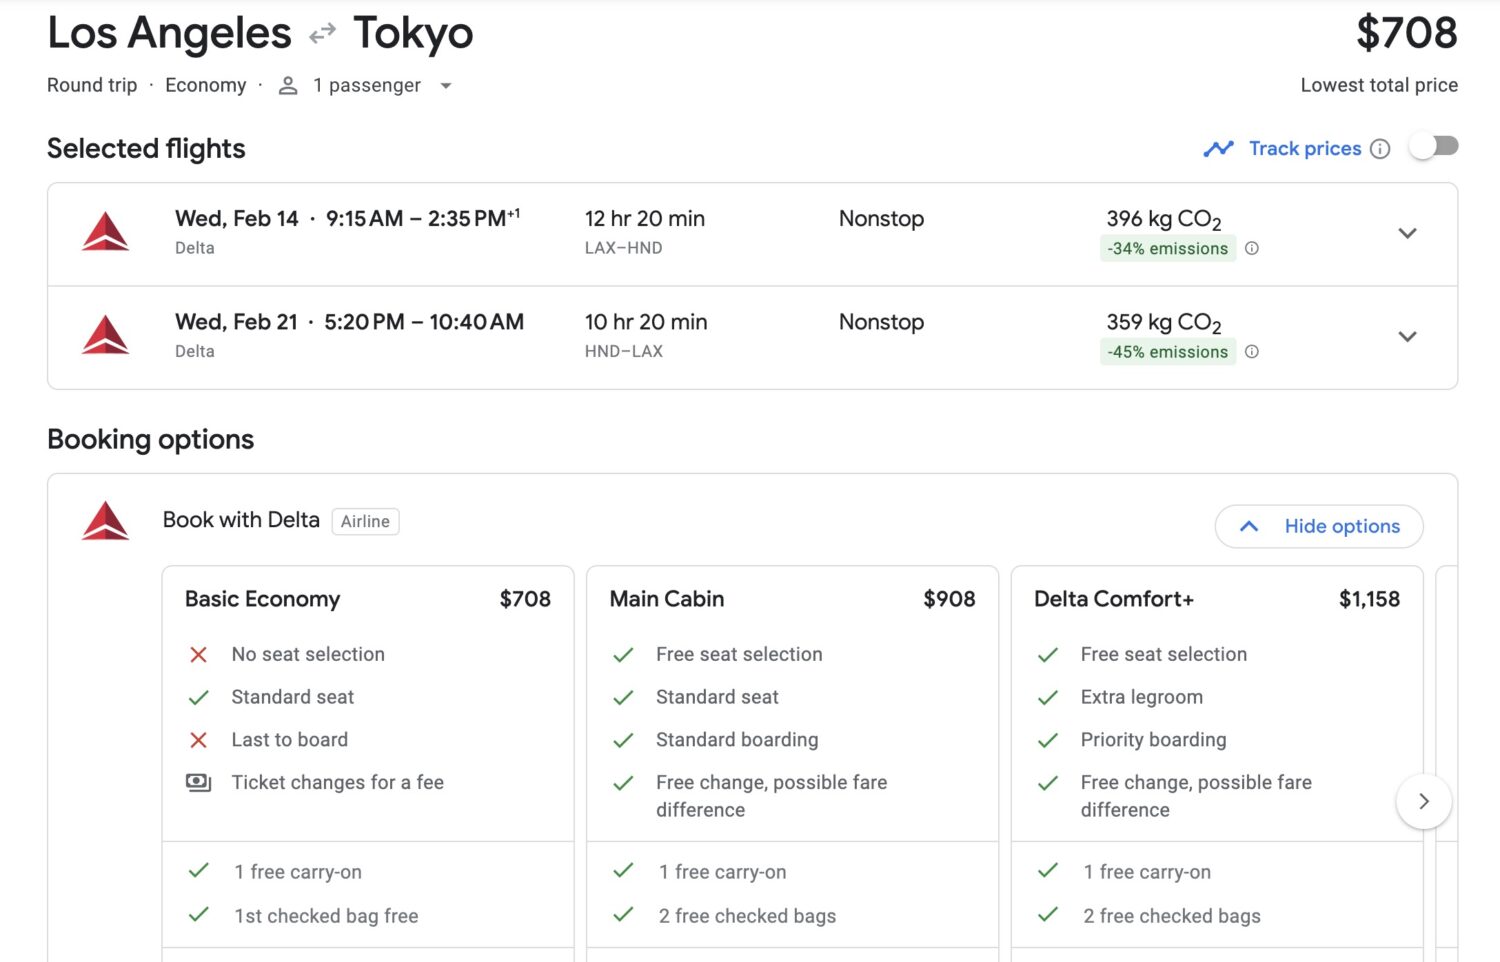
Task: Open the Economy cabin class selector
Action: point(206,85)
